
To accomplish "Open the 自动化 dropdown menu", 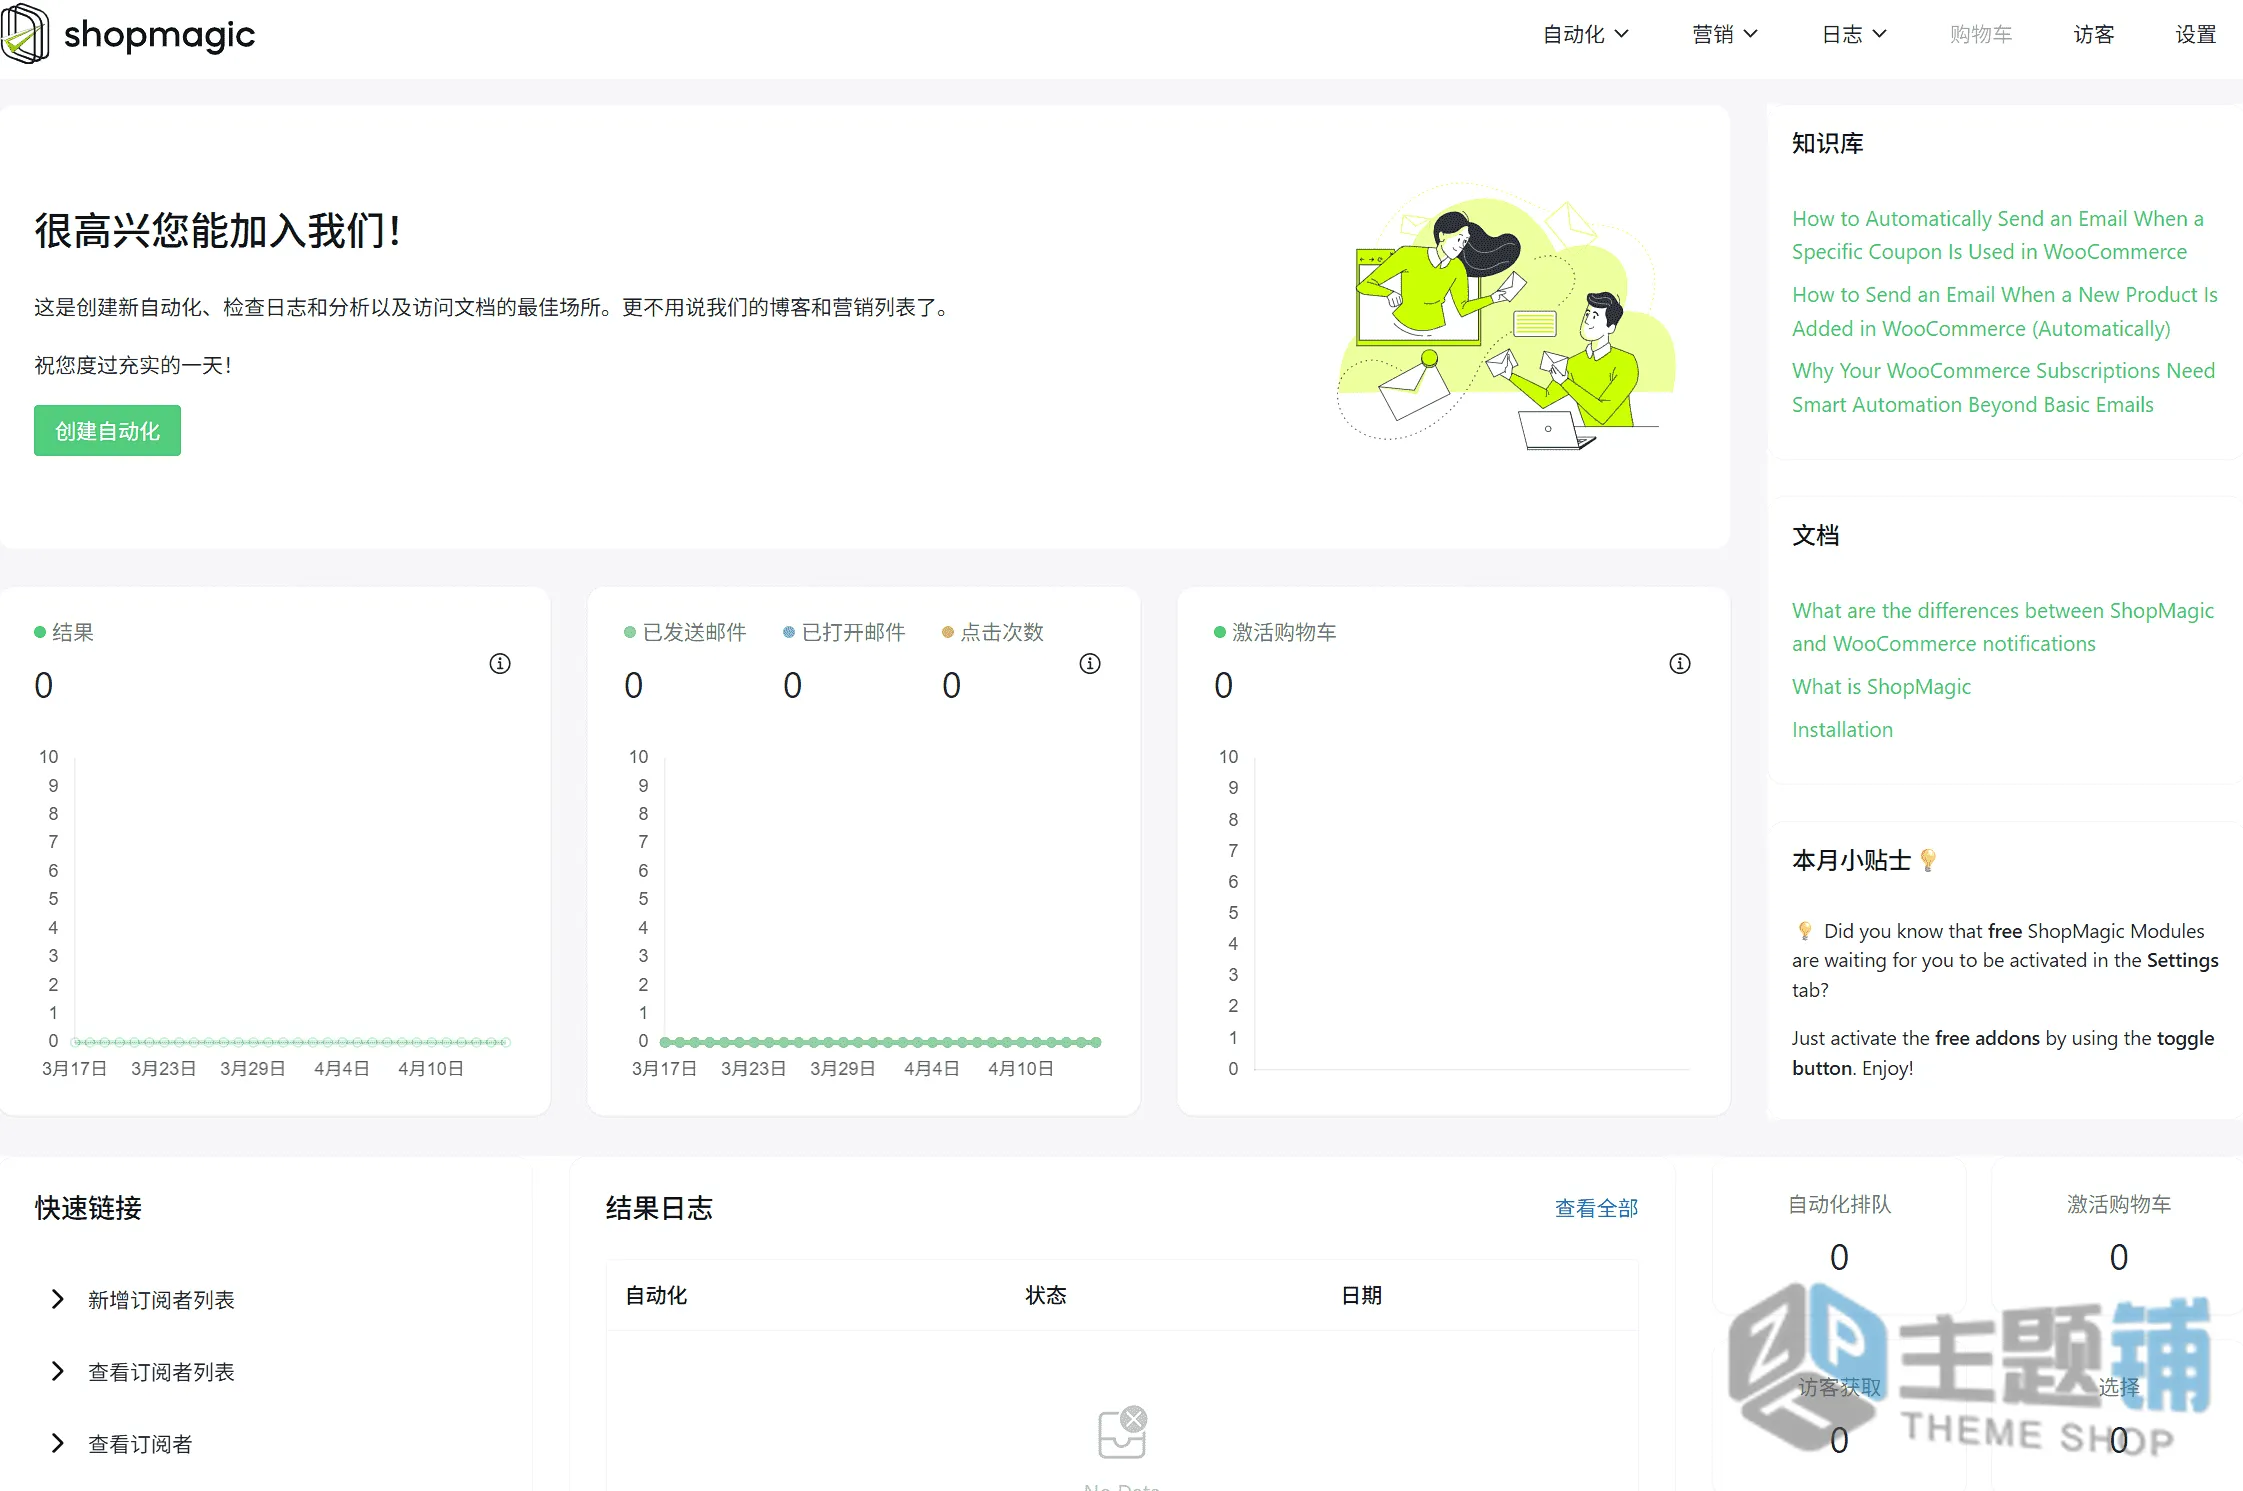I will [1586, 34].
